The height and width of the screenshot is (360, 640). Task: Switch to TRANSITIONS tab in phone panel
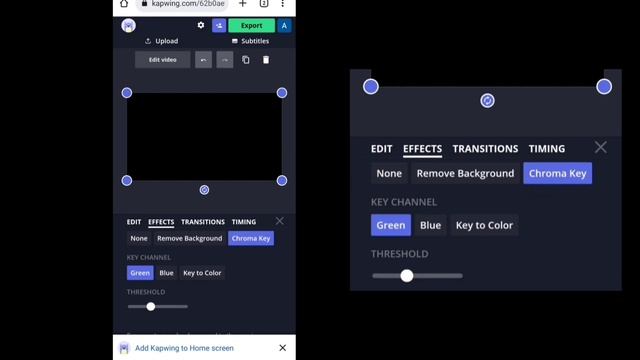tap(203, 222)
